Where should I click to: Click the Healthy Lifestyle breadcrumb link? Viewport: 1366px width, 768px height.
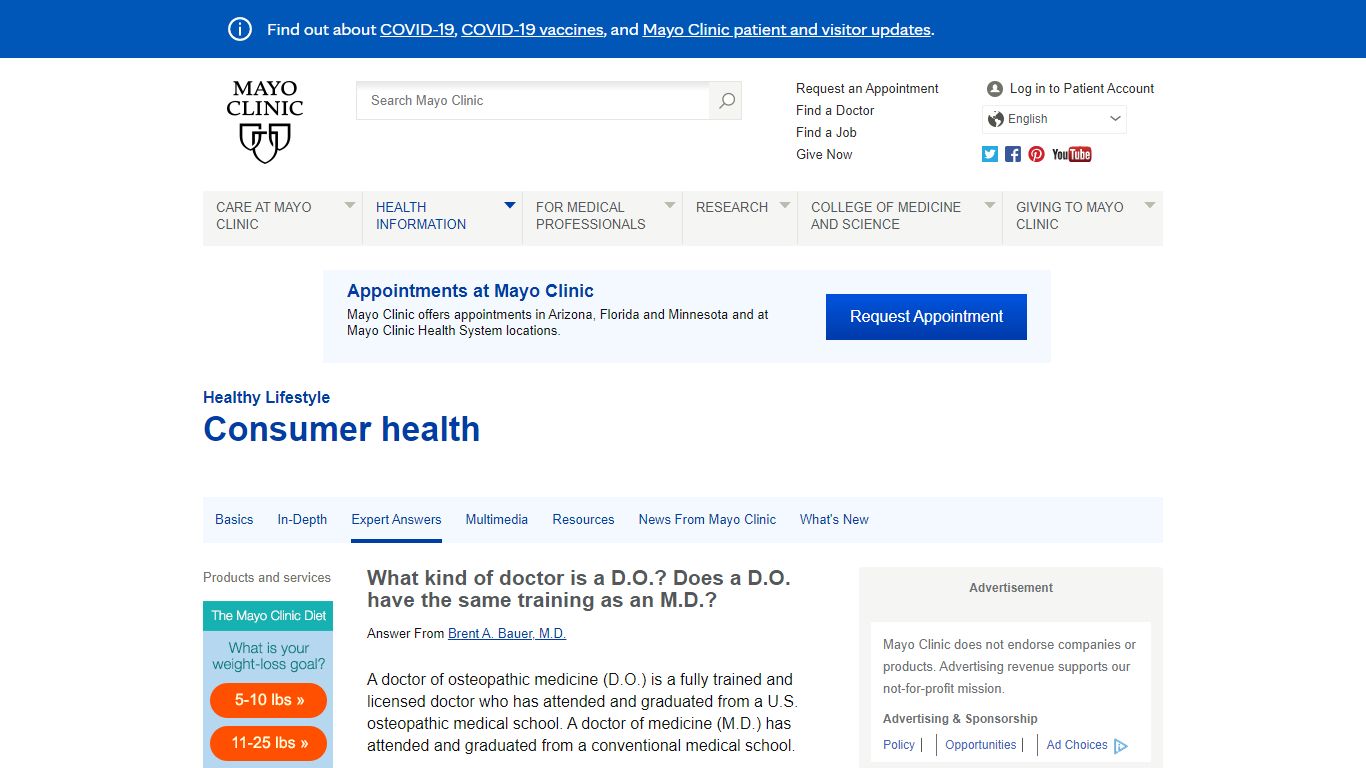tap(266, 397)
